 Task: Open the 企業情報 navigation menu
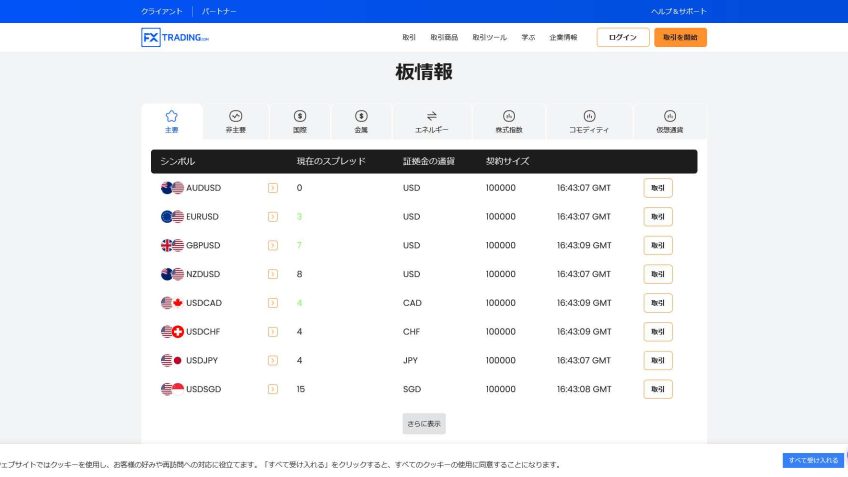coord(563,38)
